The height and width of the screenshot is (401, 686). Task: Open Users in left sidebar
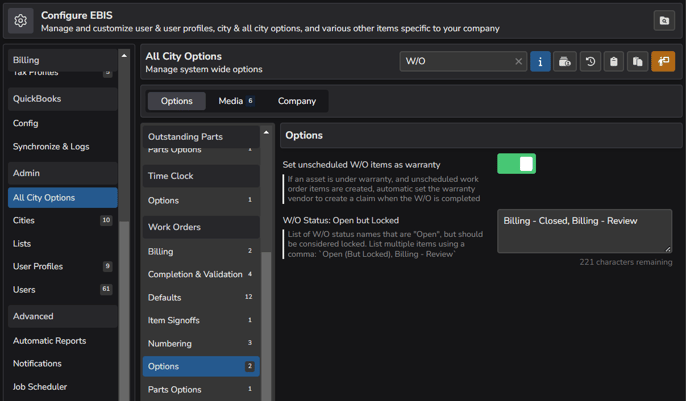(63, 289)
